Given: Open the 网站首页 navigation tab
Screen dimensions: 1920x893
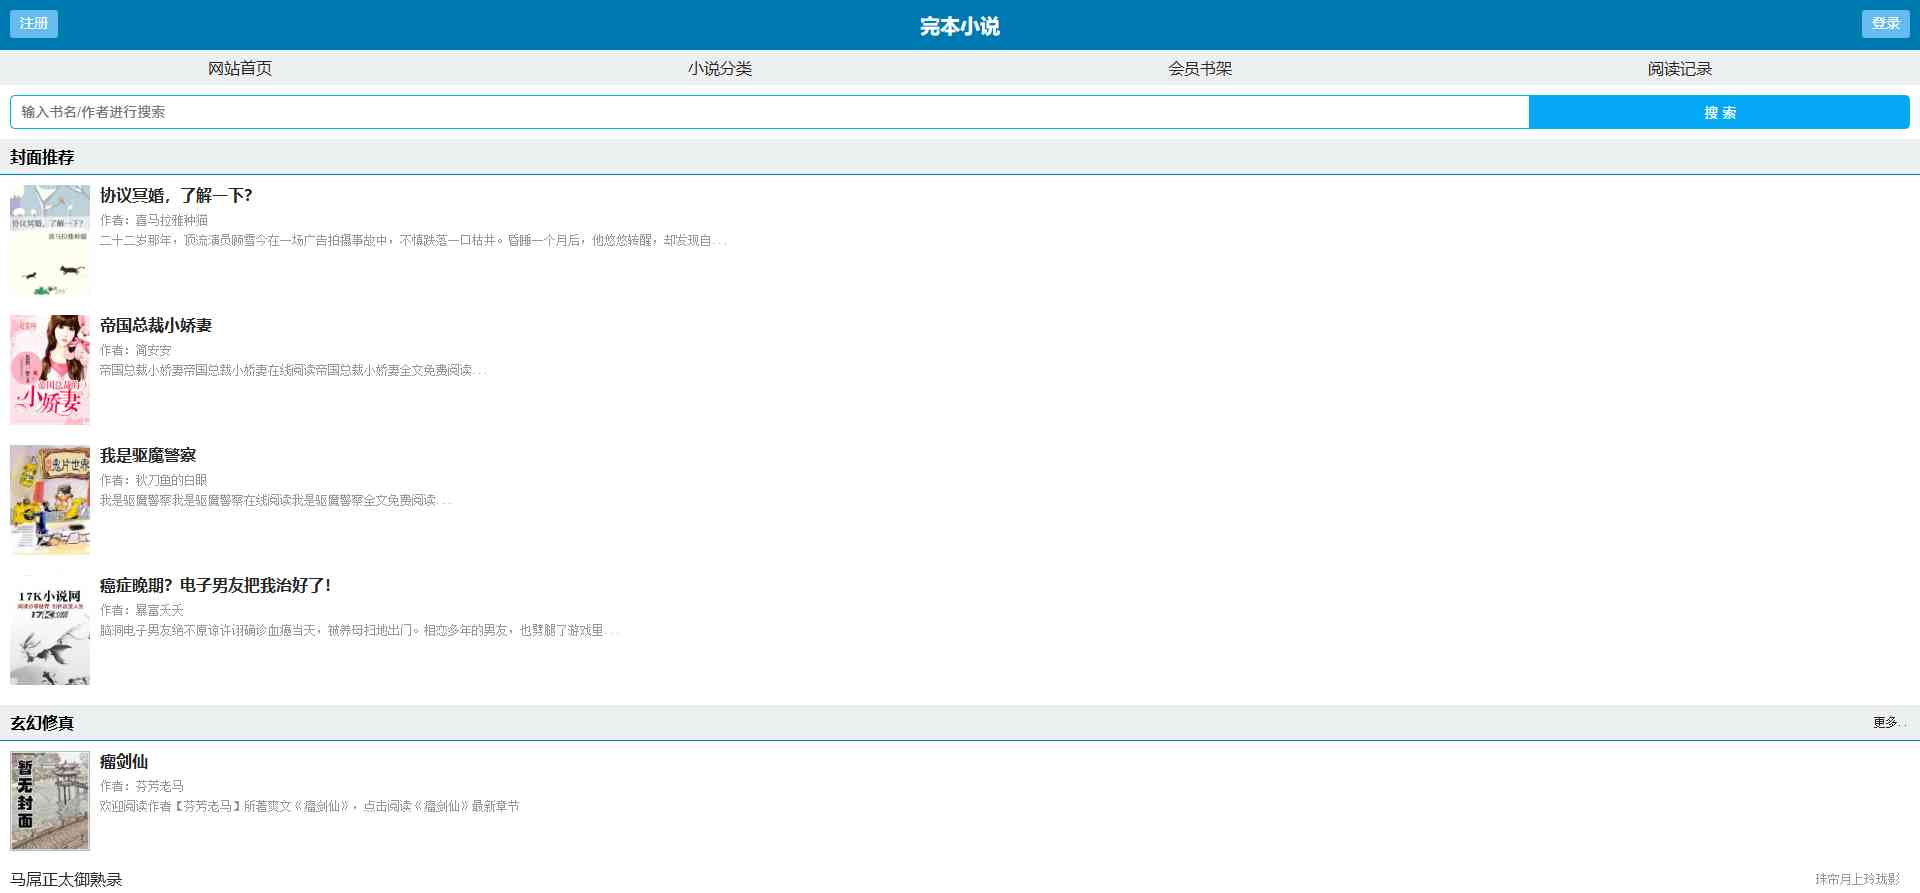Looking at the screenshot, I should (x=240, y=69).
